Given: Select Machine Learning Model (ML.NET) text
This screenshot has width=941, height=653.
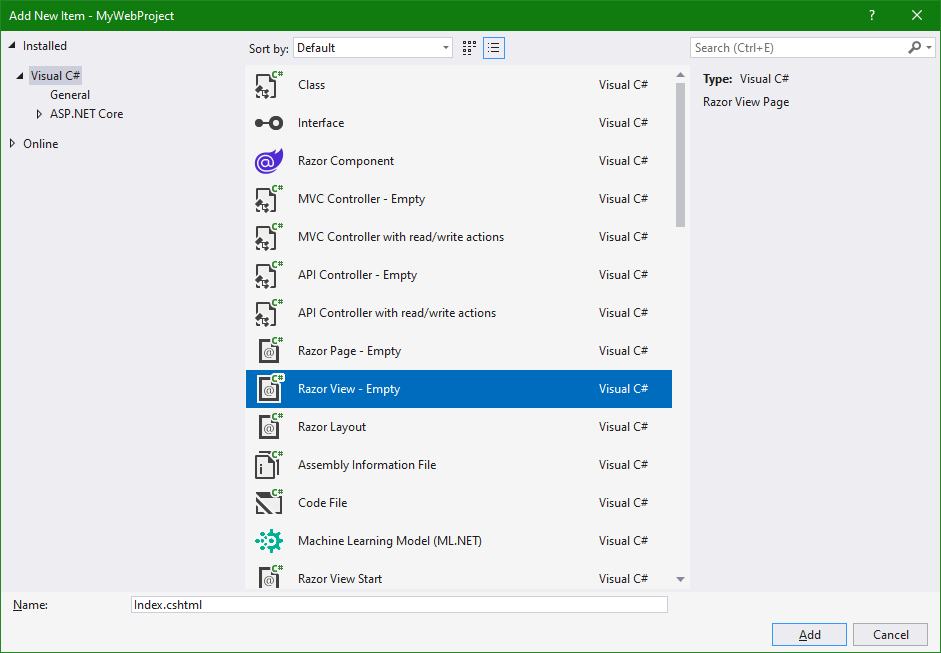Looking at the screenshot, I should click(389, 541).
